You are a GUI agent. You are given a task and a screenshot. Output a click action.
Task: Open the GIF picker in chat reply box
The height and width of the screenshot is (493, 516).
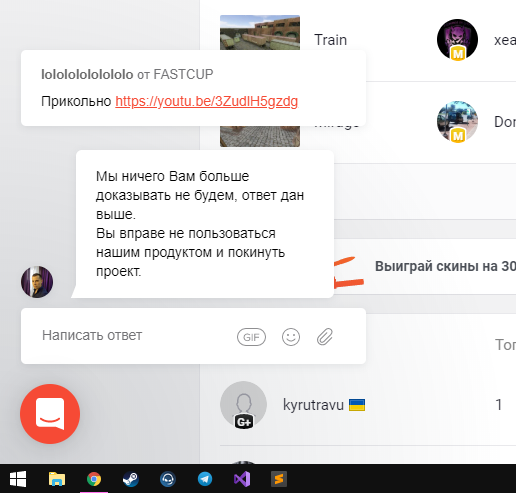[x=251, y=337]
